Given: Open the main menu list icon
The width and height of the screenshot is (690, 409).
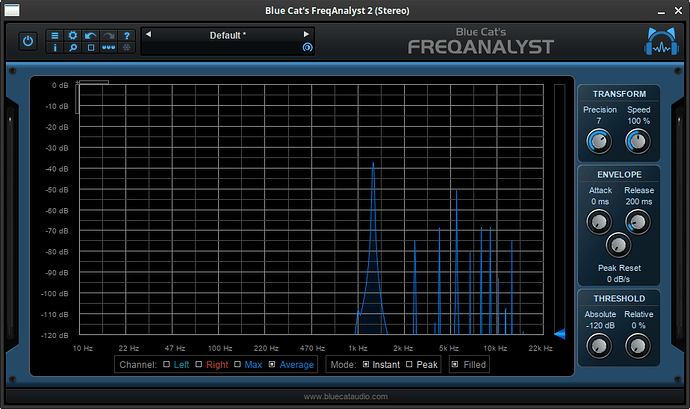Looking at the screenshot, I should pyautogui.click(x=55, y=35).
